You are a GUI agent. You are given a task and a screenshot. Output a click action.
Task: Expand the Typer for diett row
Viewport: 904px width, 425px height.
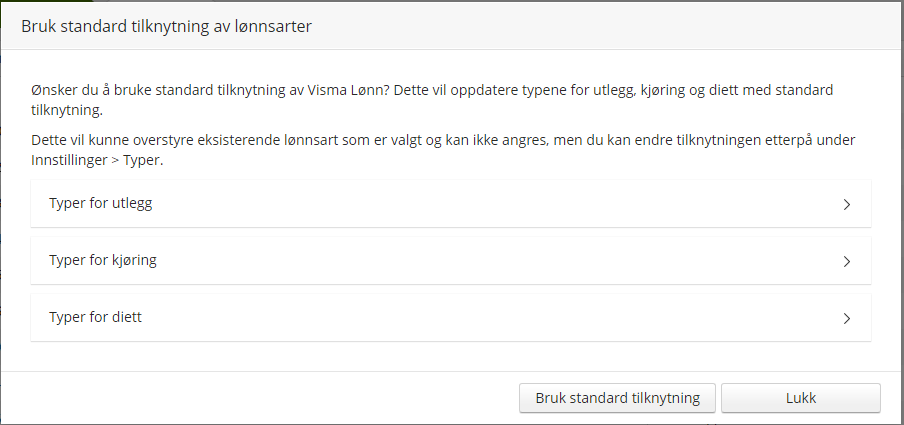[450, 318]
